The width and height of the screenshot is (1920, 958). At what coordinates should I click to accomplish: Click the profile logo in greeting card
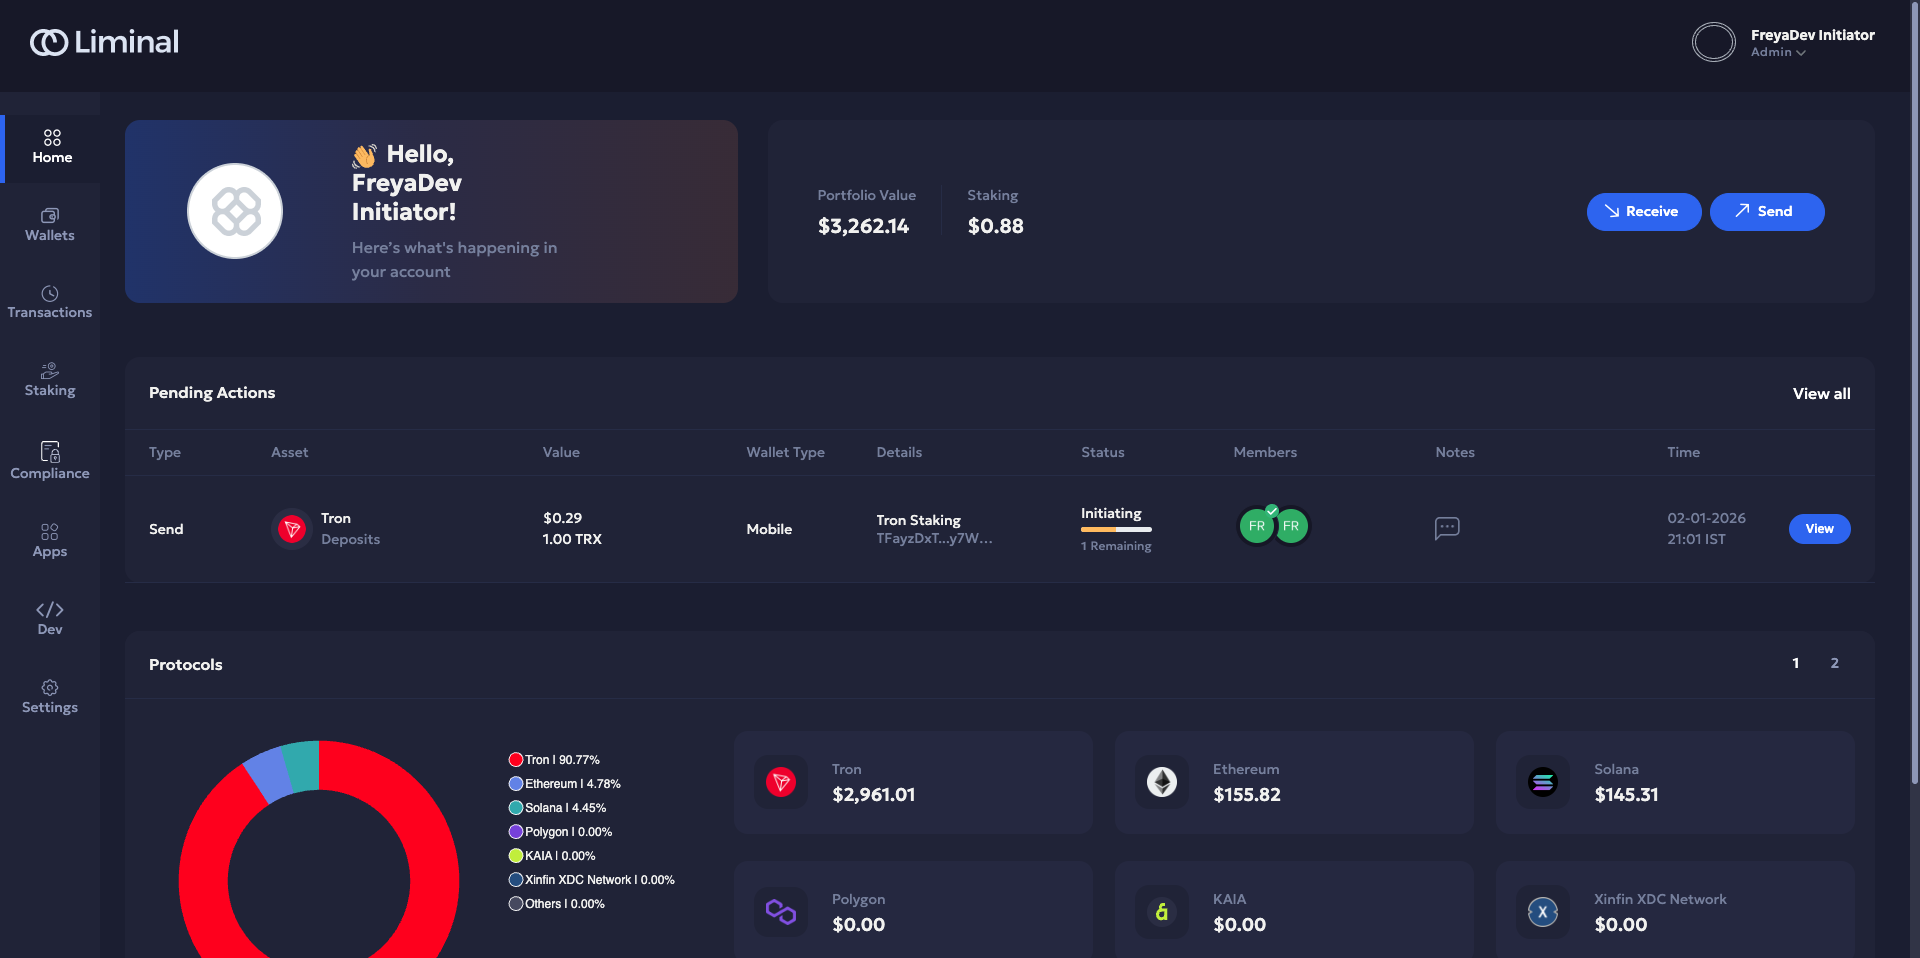coord(235,211)
